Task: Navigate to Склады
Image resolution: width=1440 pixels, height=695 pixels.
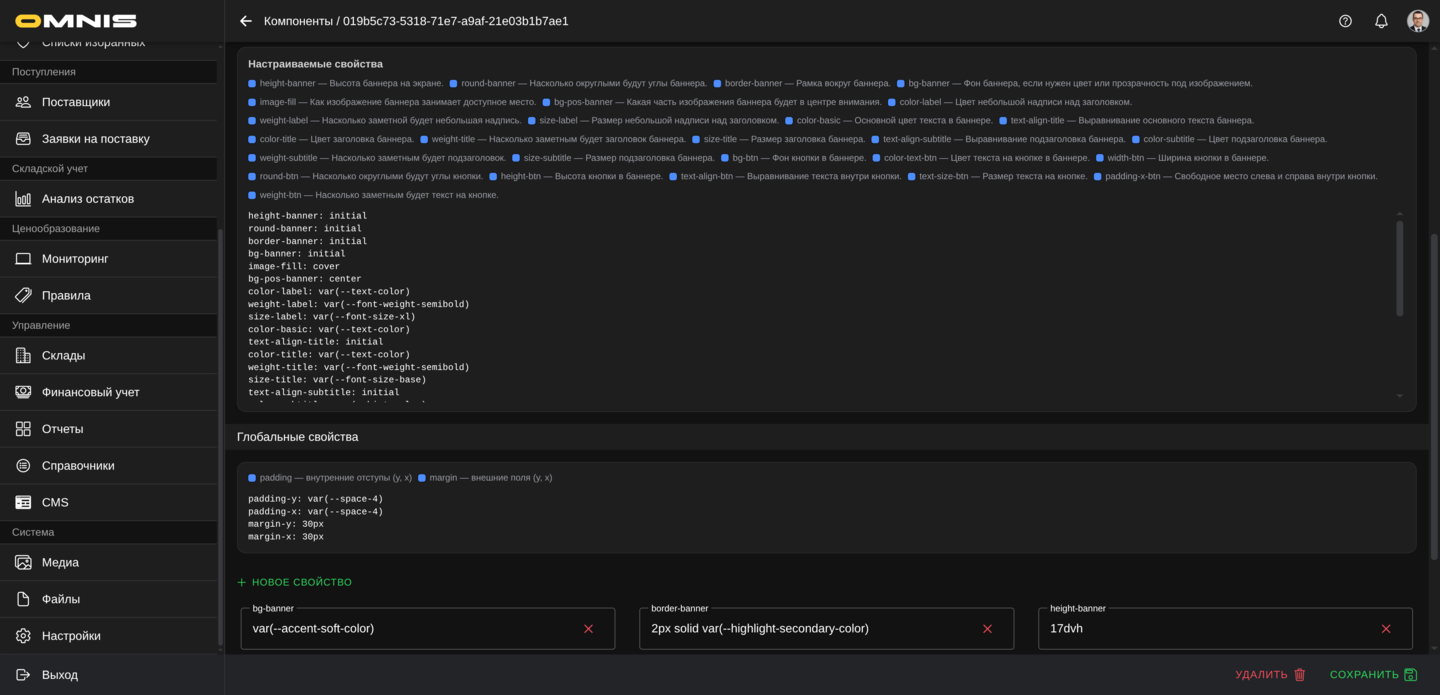Action: tap(63, 356)
